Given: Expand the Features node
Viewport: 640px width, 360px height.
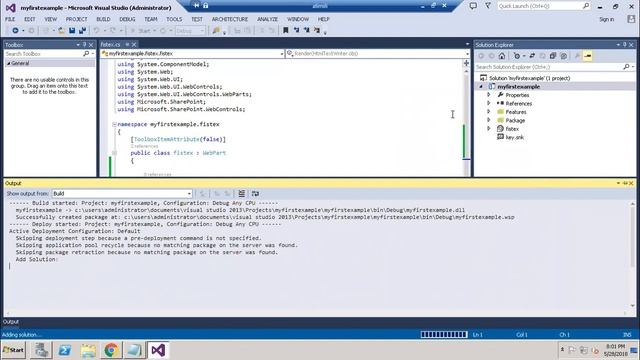Looking at the screenshot, I should click(489, 111).
